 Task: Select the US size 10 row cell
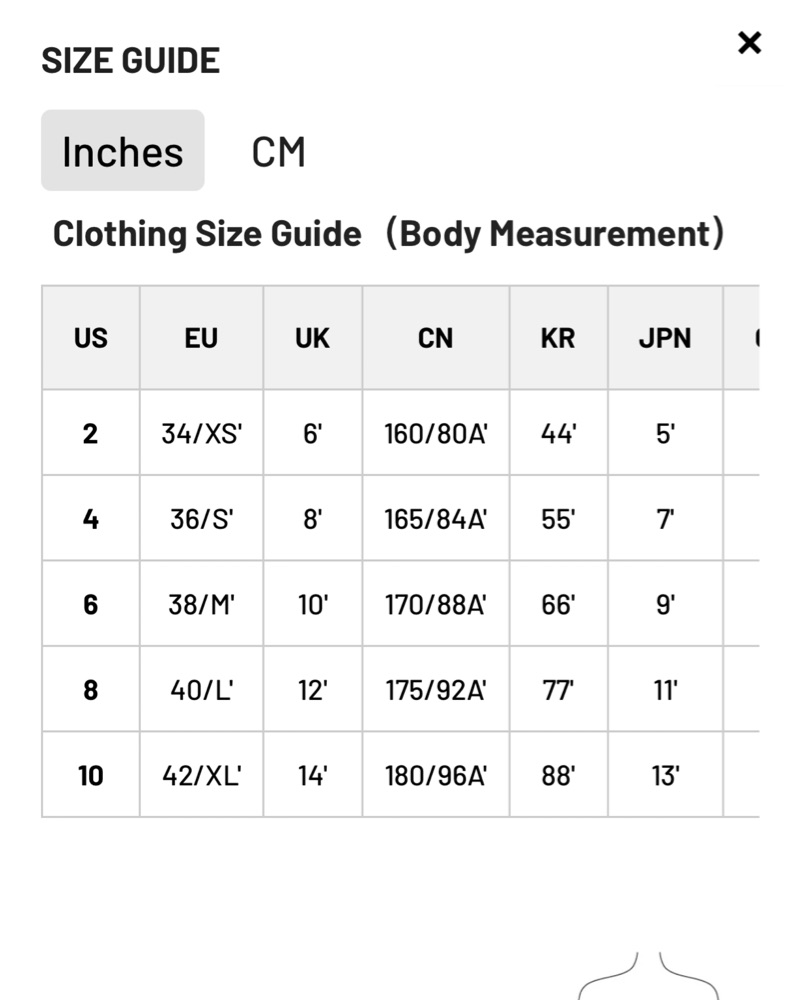tap(91, 775)
